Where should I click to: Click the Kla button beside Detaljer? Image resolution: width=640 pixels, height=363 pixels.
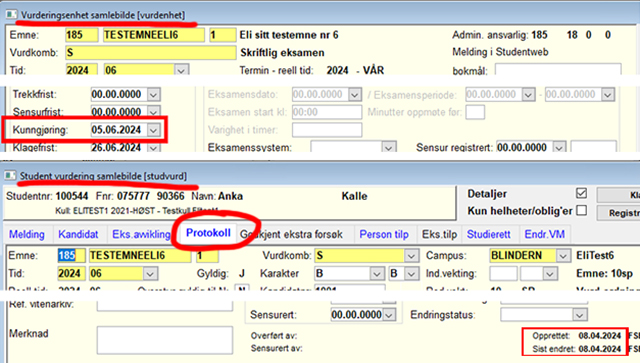(619, 195)
